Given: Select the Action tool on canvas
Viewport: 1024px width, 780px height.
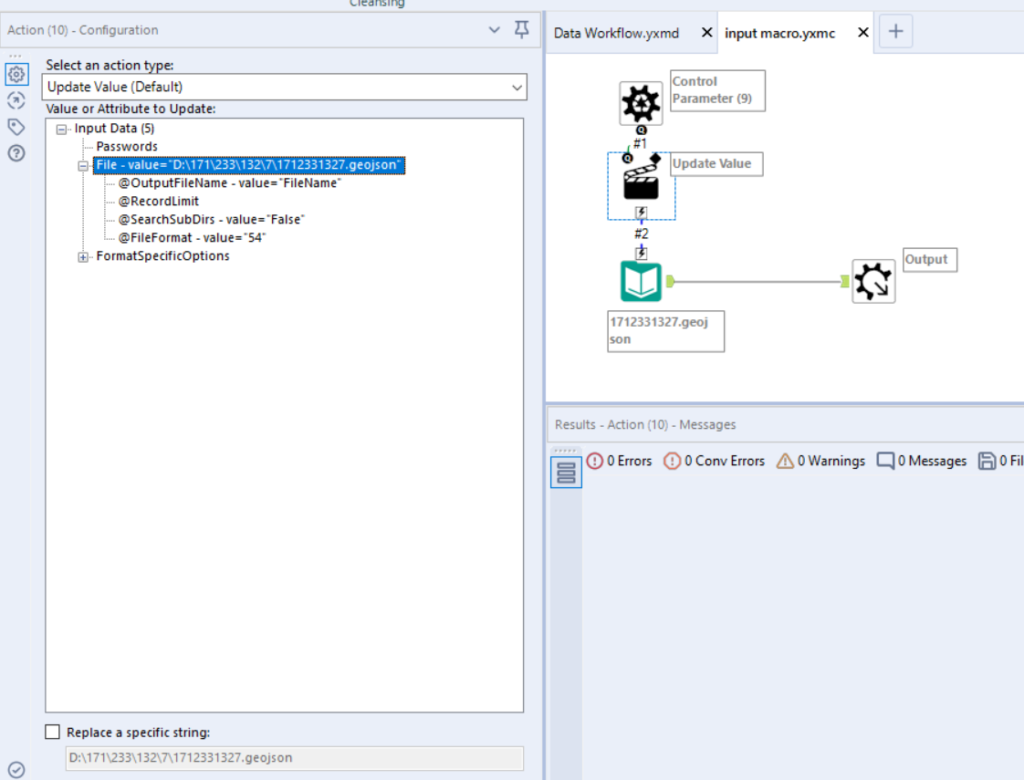Looking at the screenshot, I should 641,182.
